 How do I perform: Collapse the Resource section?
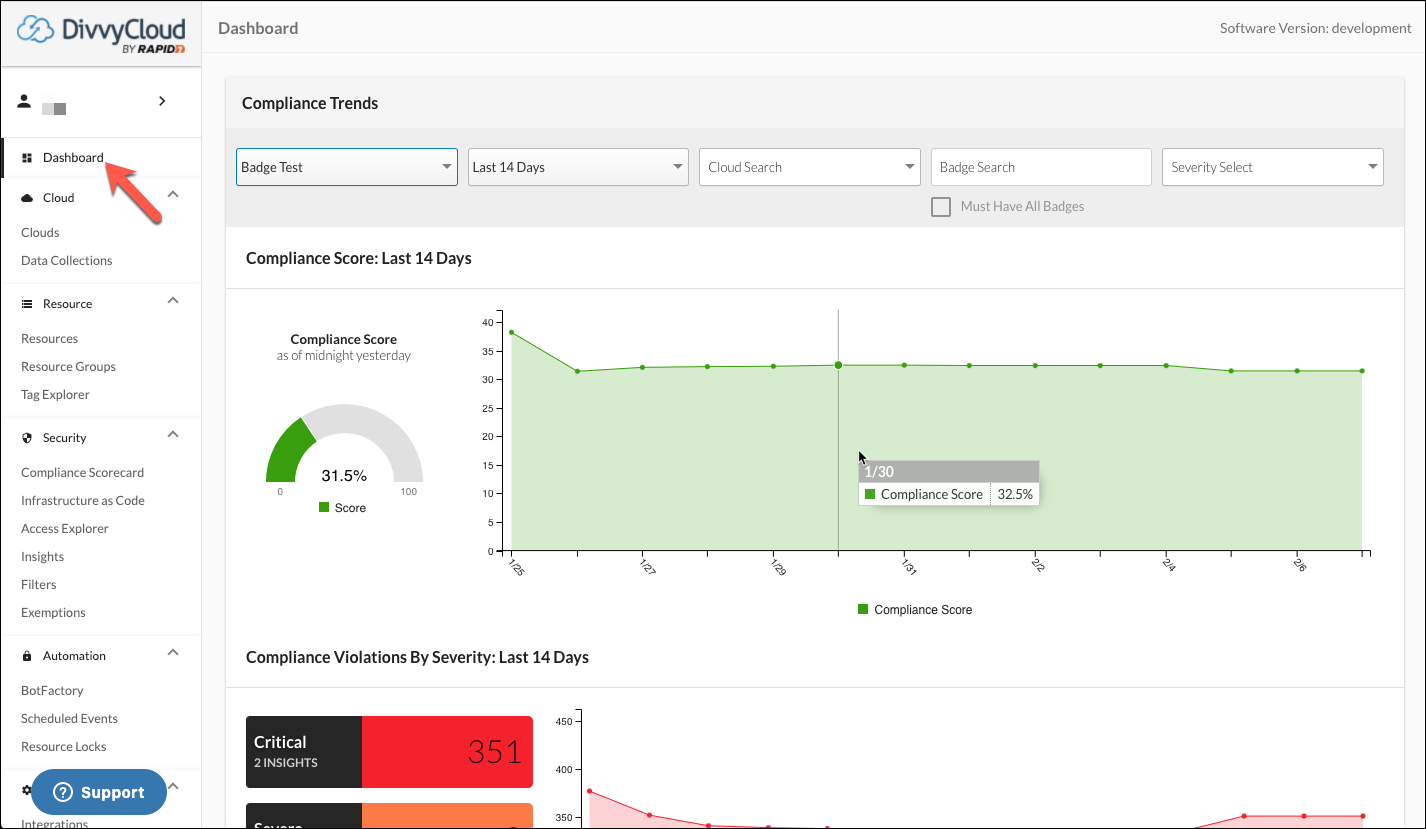point(173,301)
